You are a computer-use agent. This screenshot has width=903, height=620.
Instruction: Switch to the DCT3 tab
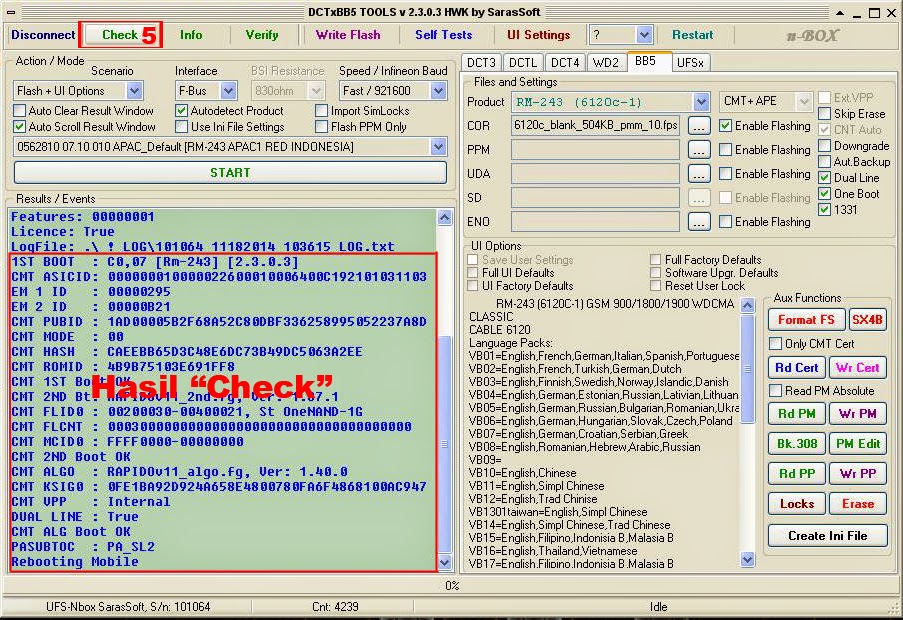click(481, 62)
